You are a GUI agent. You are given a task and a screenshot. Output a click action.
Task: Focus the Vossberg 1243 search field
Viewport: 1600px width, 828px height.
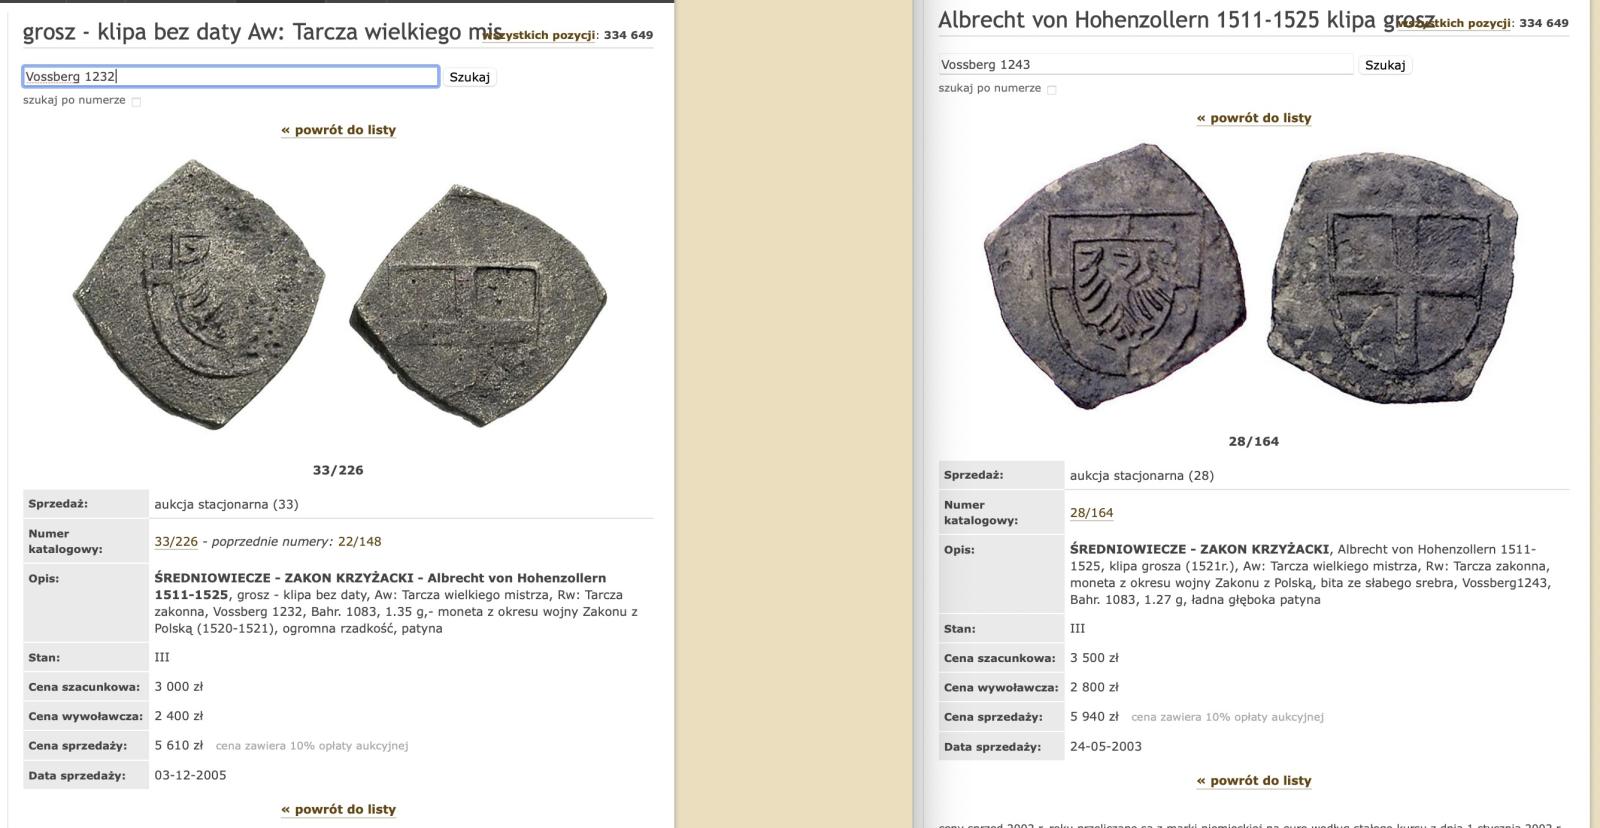point(1146,64)
